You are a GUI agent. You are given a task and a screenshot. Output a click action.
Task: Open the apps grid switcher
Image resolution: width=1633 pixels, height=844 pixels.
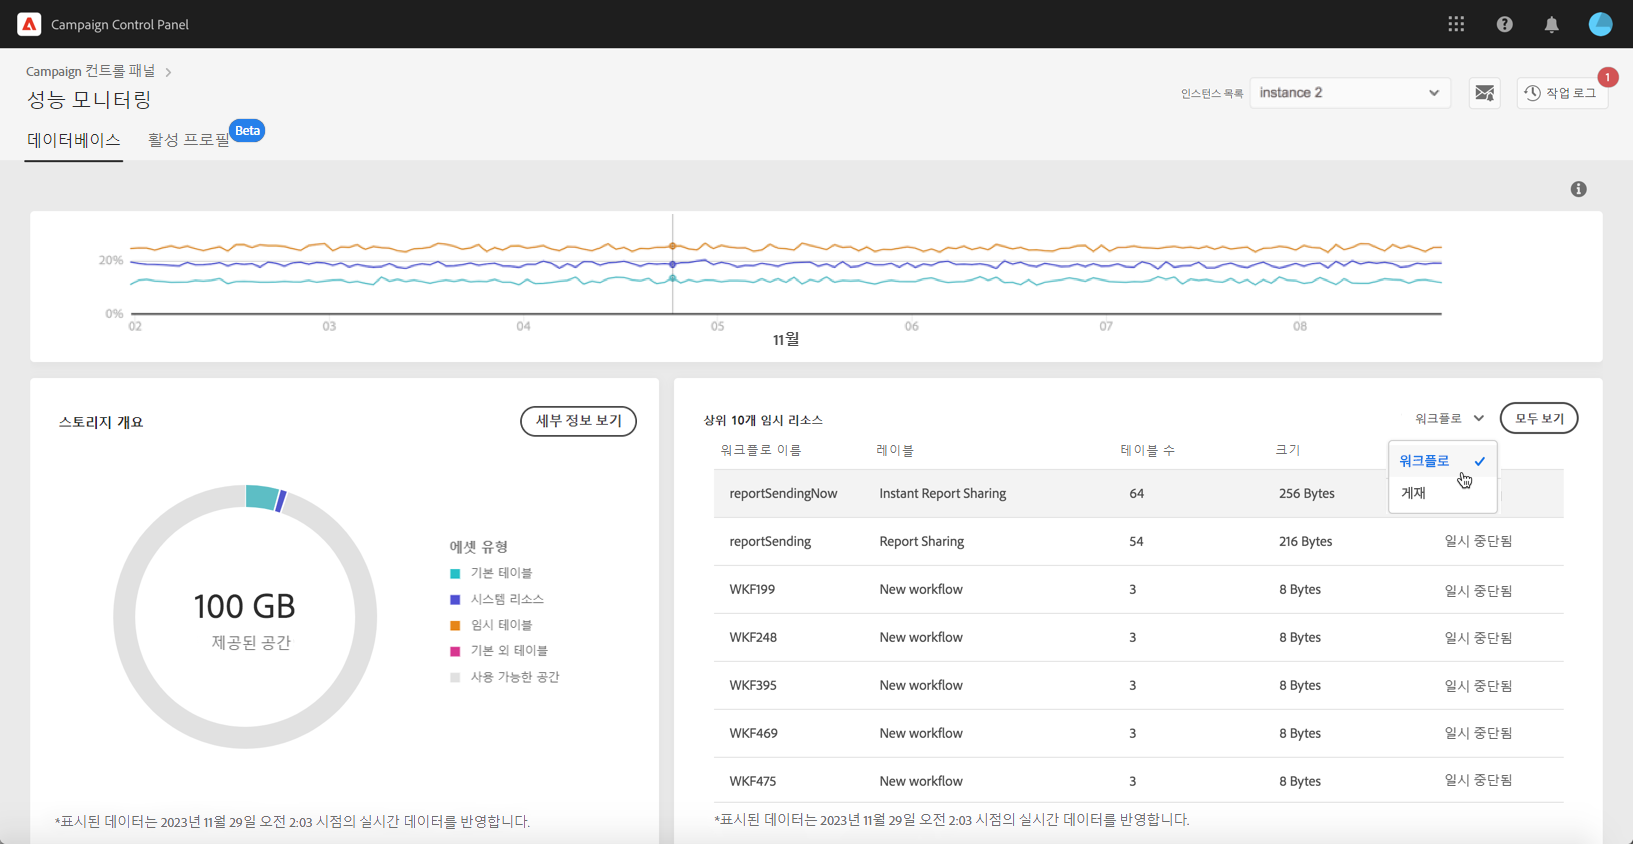[1456, 24]
